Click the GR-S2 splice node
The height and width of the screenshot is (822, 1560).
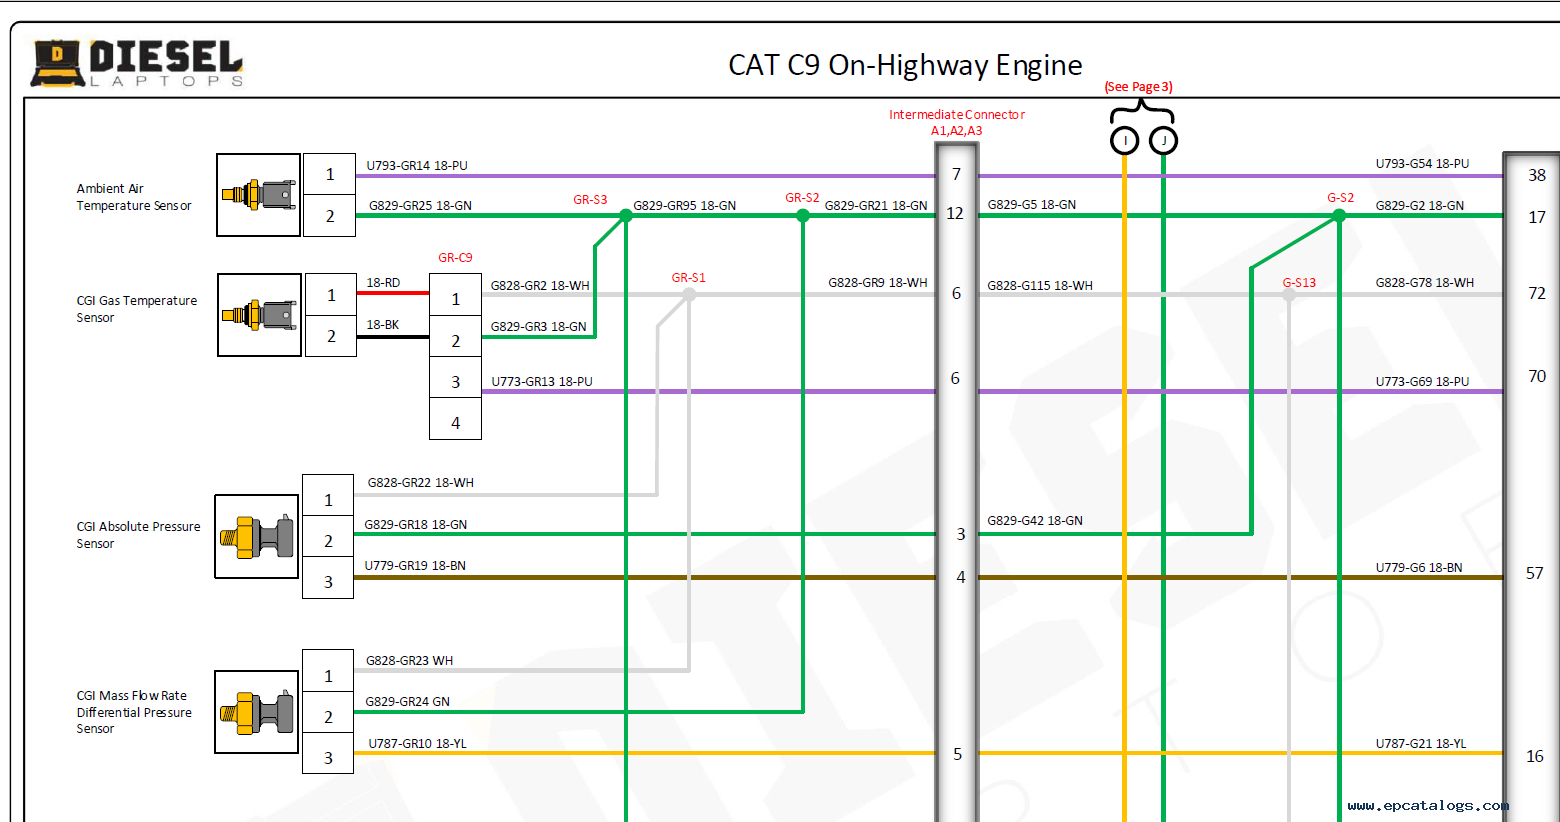point(803,215)
